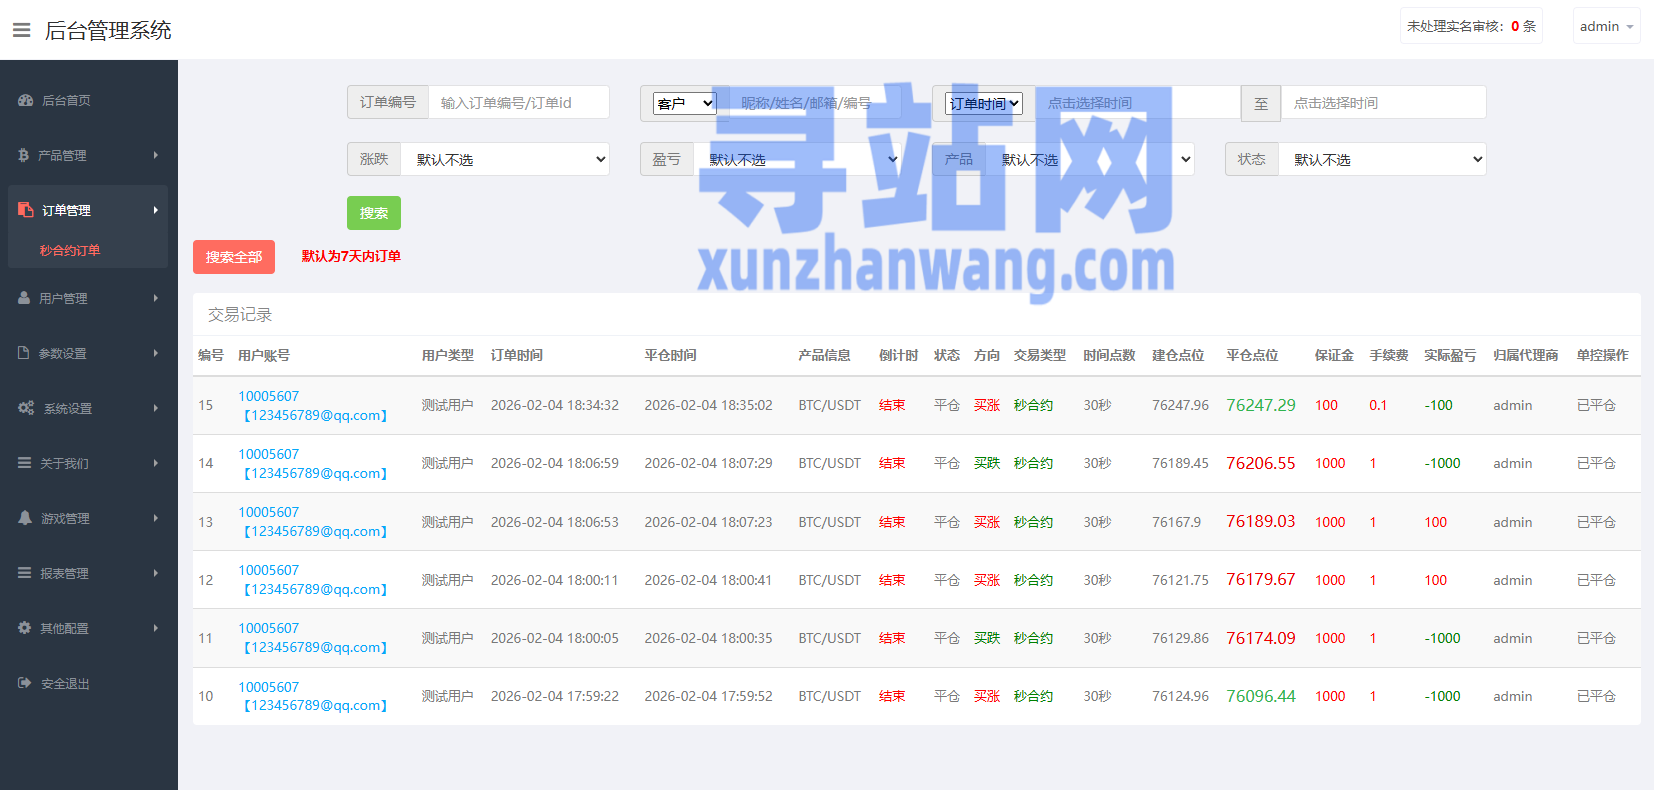Click the dashboard icon beside 后台首页
The width and height of the screenshot is (1654, 790).
26,100
